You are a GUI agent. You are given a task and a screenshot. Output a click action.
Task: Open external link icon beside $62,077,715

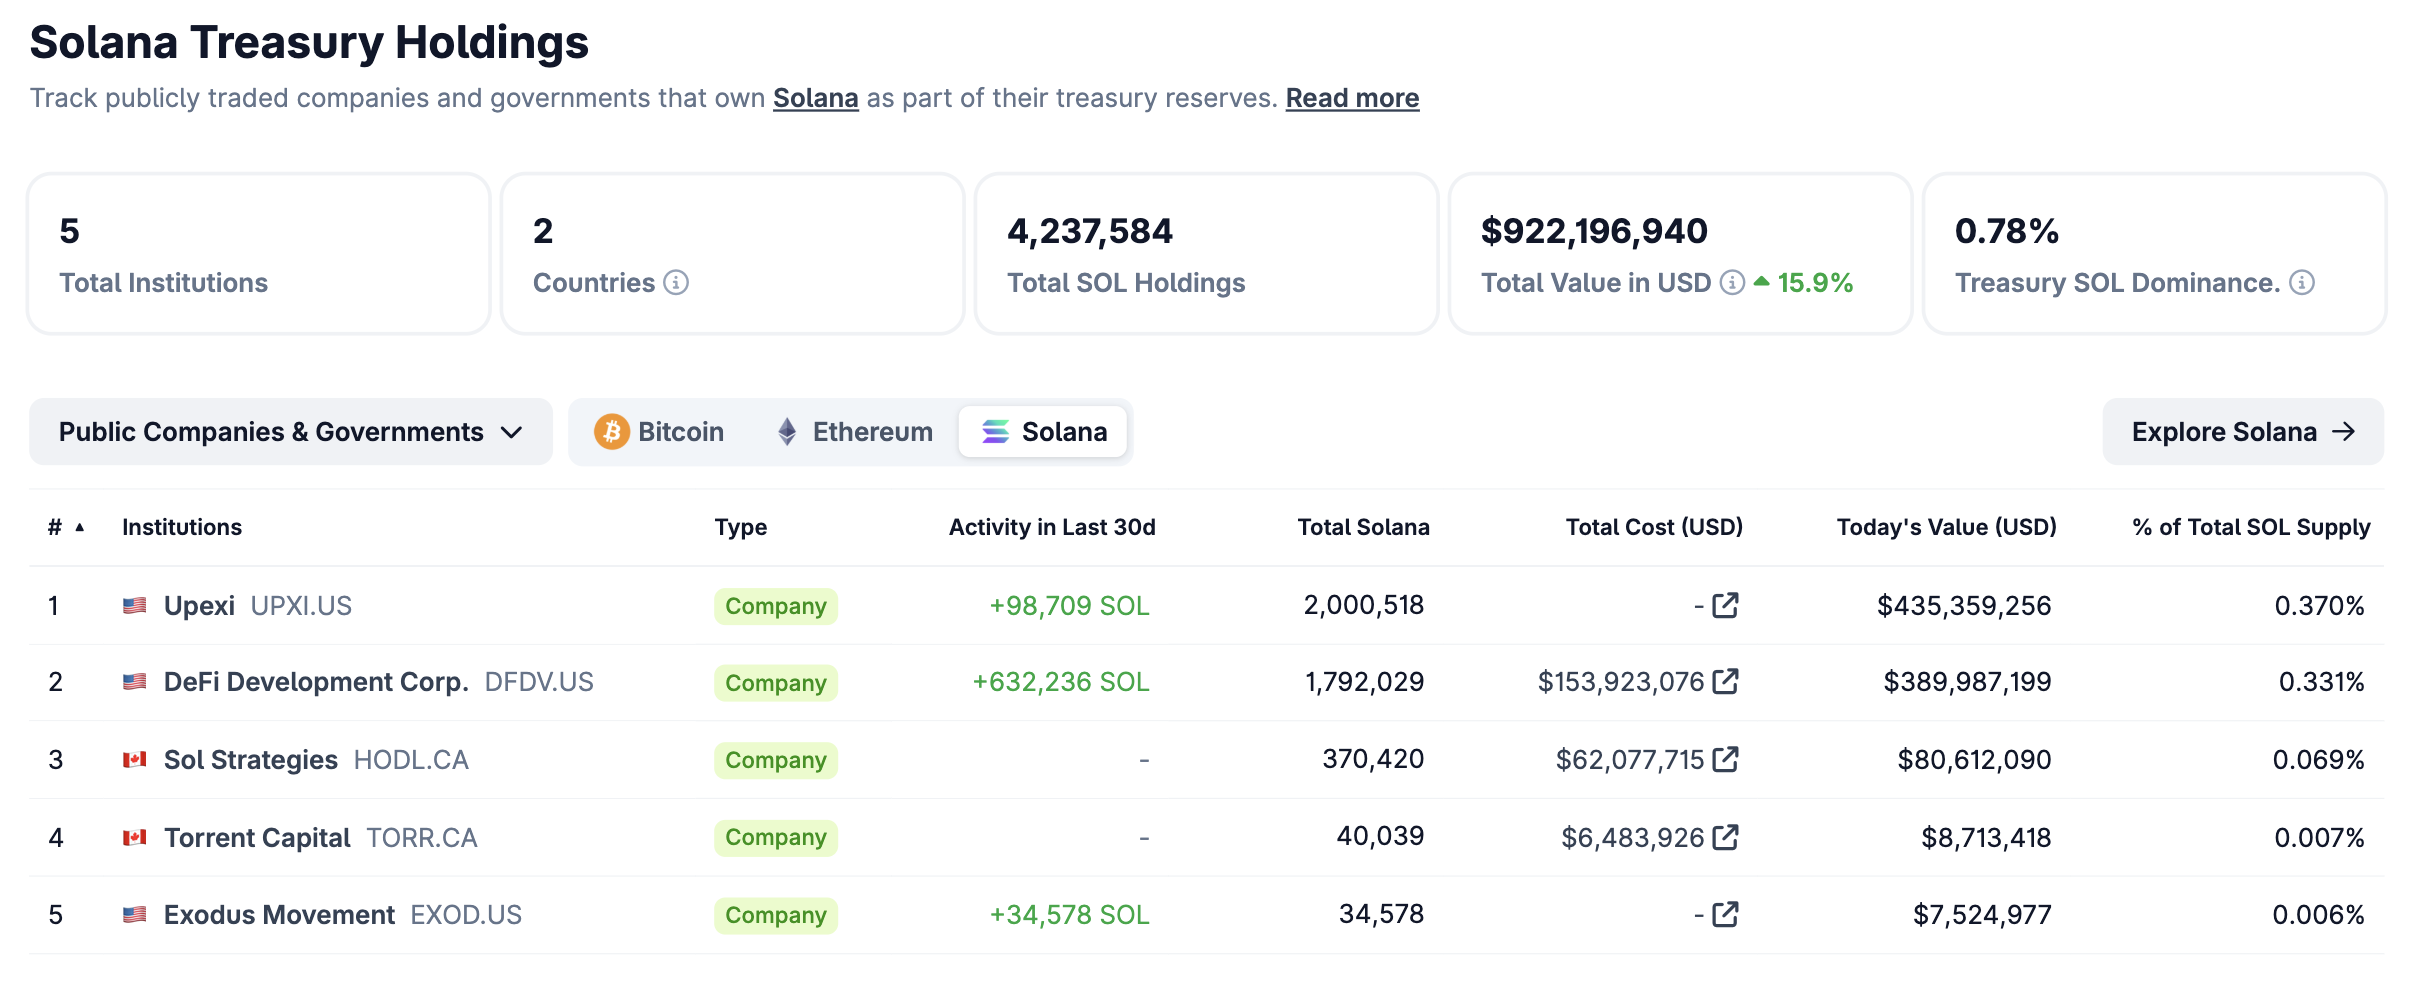[1725, 760]
